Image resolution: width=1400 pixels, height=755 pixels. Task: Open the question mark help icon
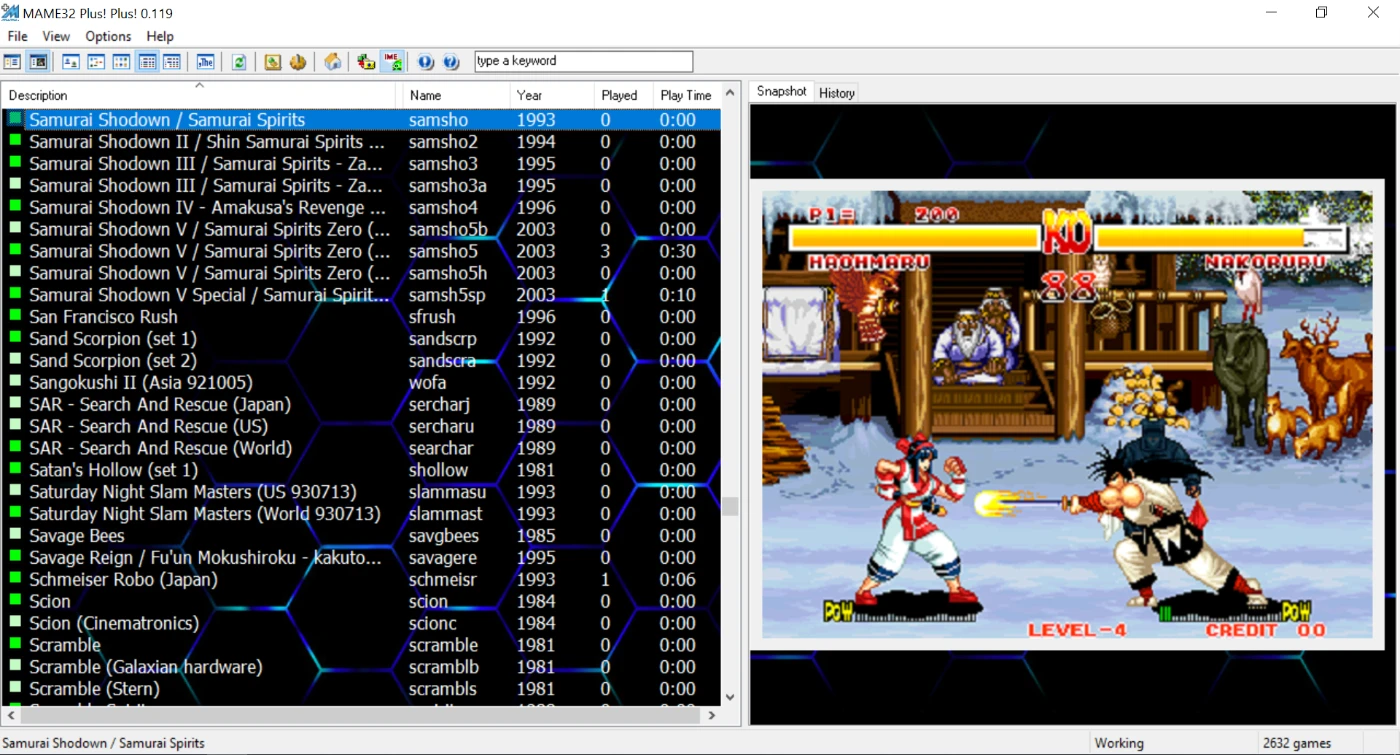point(451,62)
